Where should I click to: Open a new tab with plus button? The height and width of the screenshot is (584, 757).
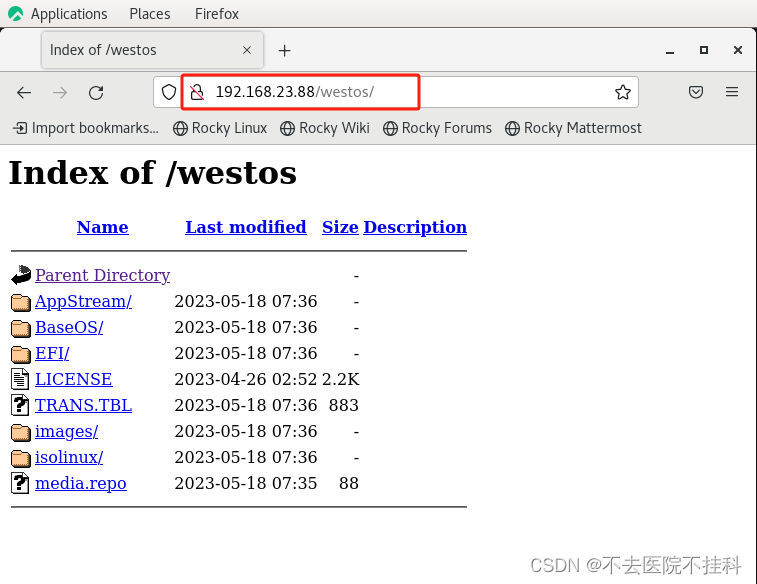pos(284,50)
